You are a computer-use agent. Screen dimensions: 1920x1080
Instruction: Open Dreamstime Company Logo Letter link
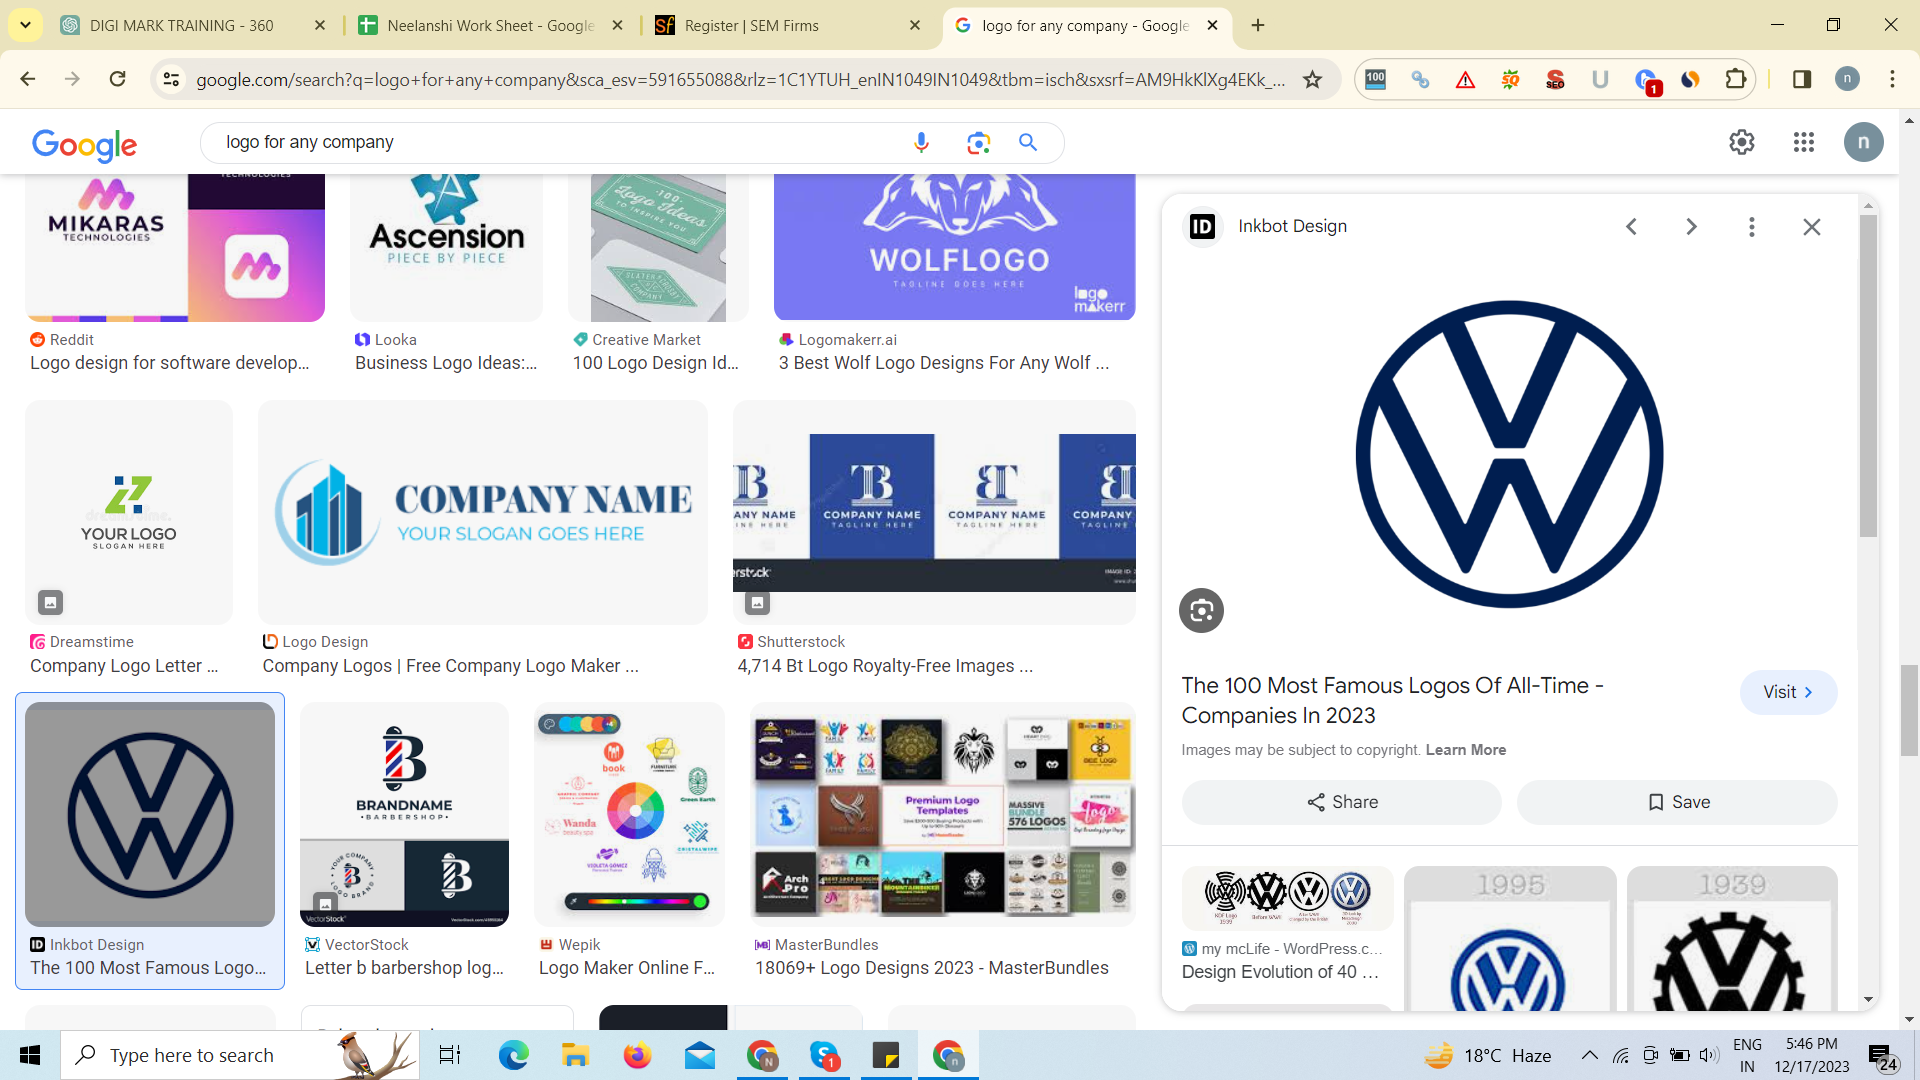pos(124,666)
